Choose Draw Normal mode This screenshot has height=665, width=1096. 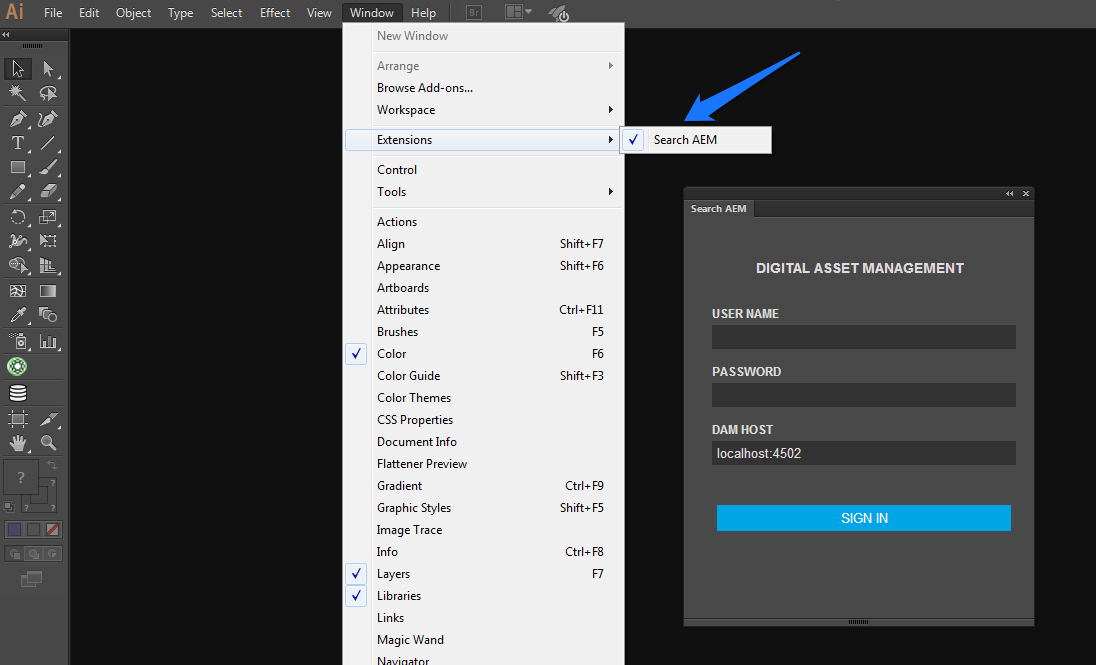[x=14, y=554]
